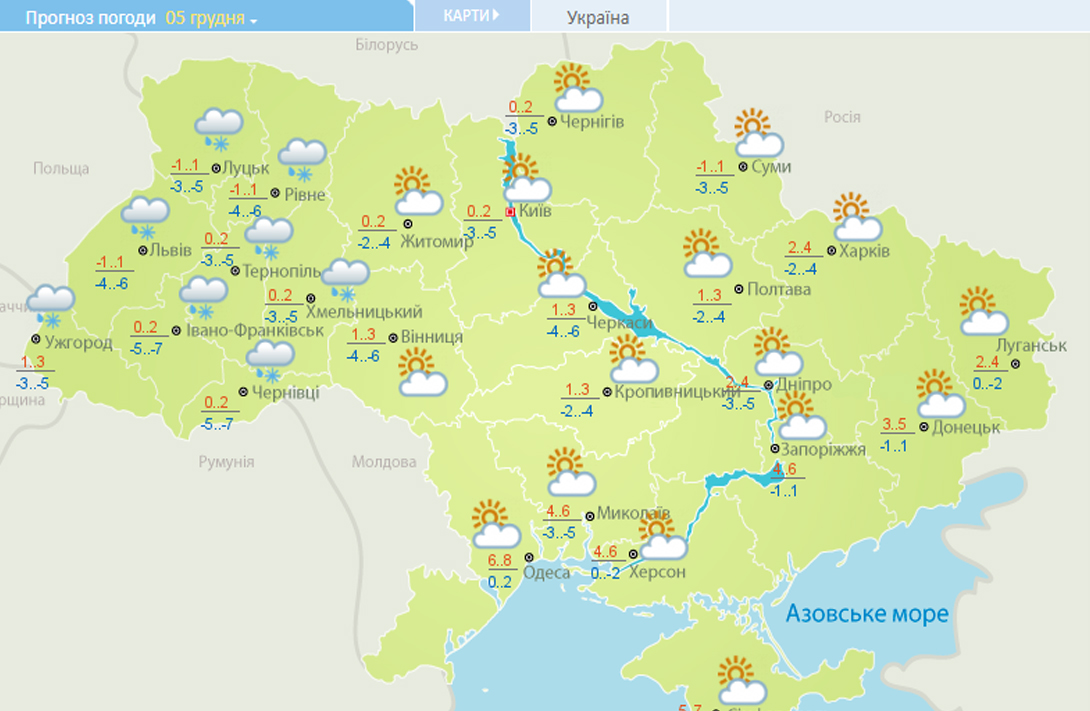Viewport: 1090px width, 711px height.
Task: Click the sleet cloud icon above Львів
Action: coord(146,216)
